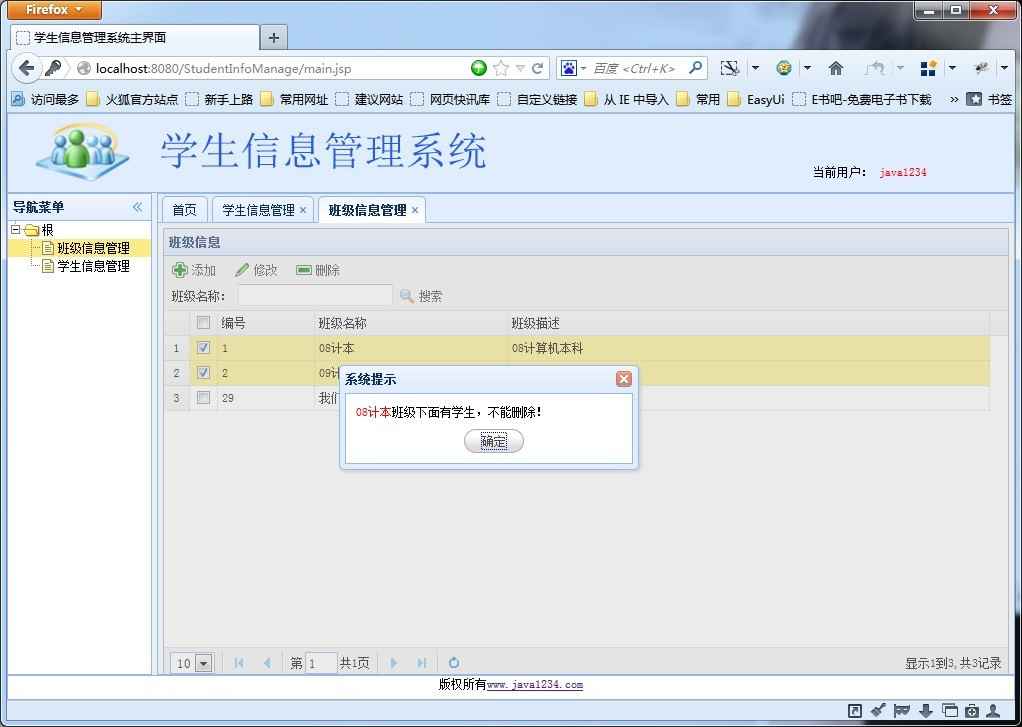This screenshot has height=727, width=1022.
Task: Open dropdown next to the screenshot tool
Action: [x=755, y=68]
